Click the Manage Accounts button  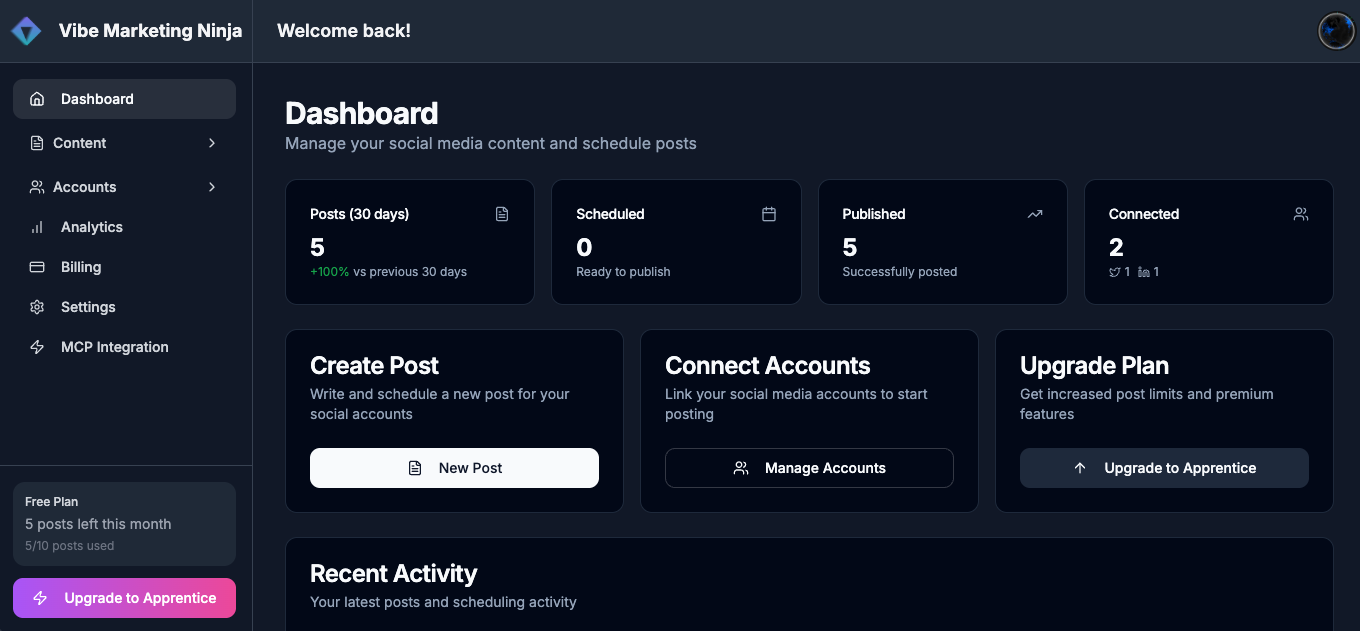(809, 468)
